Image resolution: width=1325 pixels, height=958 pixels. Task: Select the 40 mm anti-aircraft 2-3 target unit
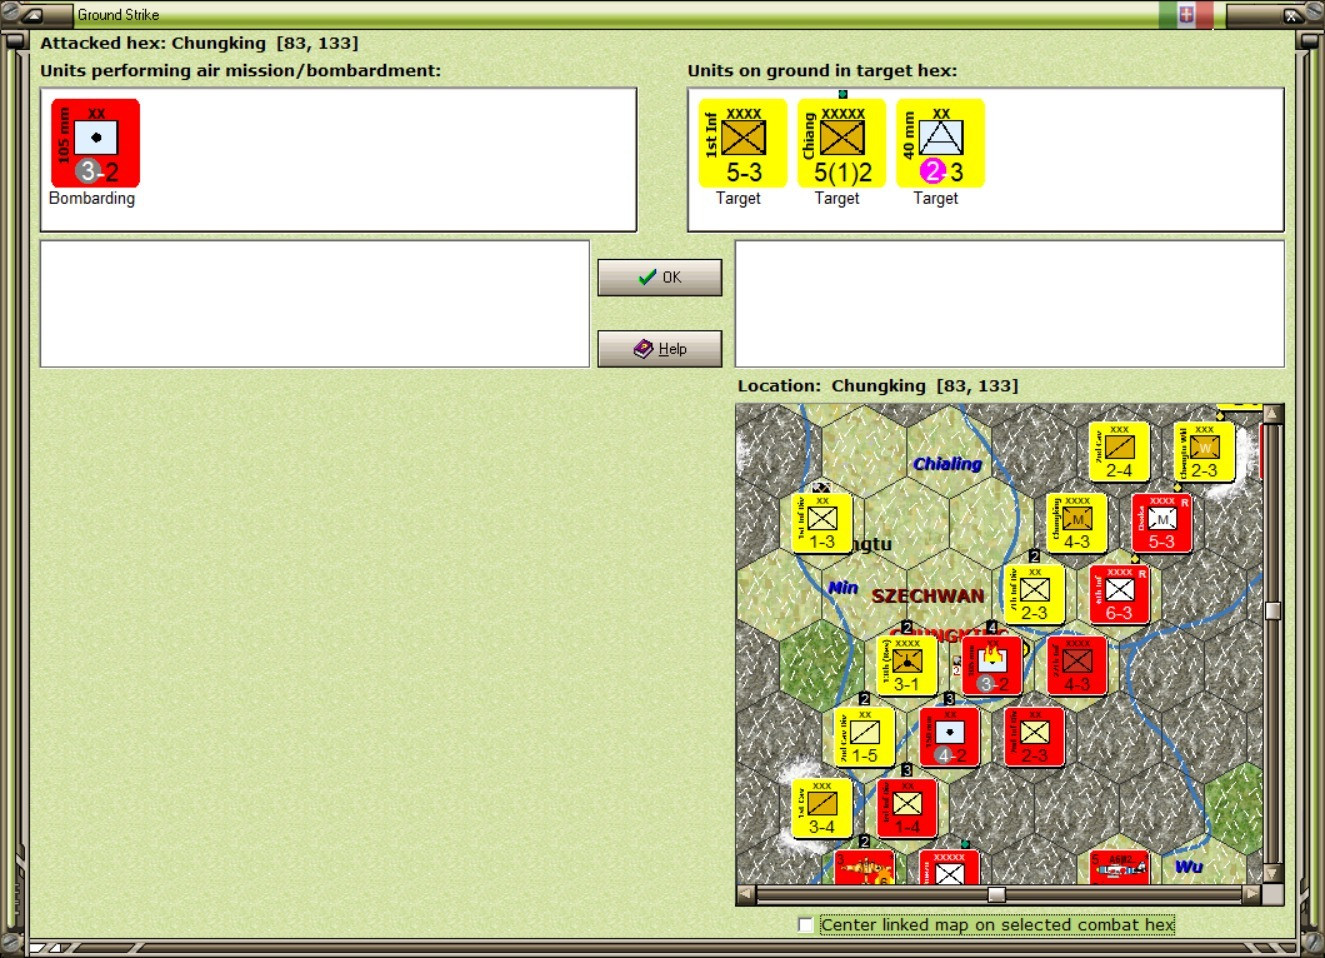coord(940,143)
